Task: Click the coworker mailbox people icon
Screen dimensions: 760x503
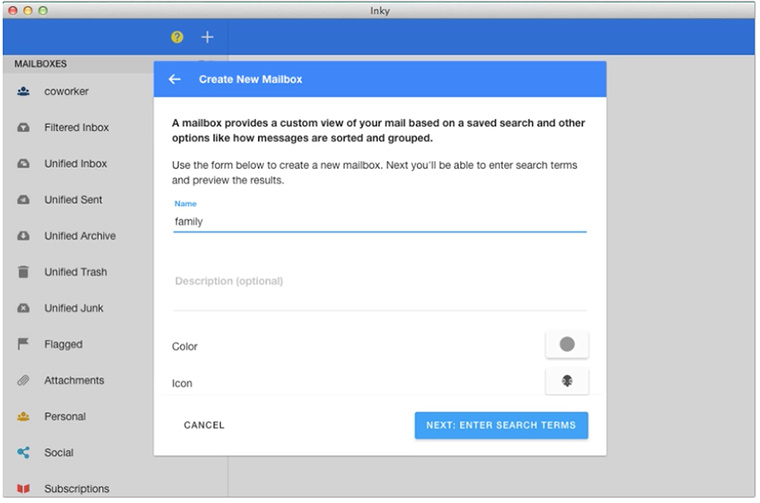Action: [x=23, y=91]
